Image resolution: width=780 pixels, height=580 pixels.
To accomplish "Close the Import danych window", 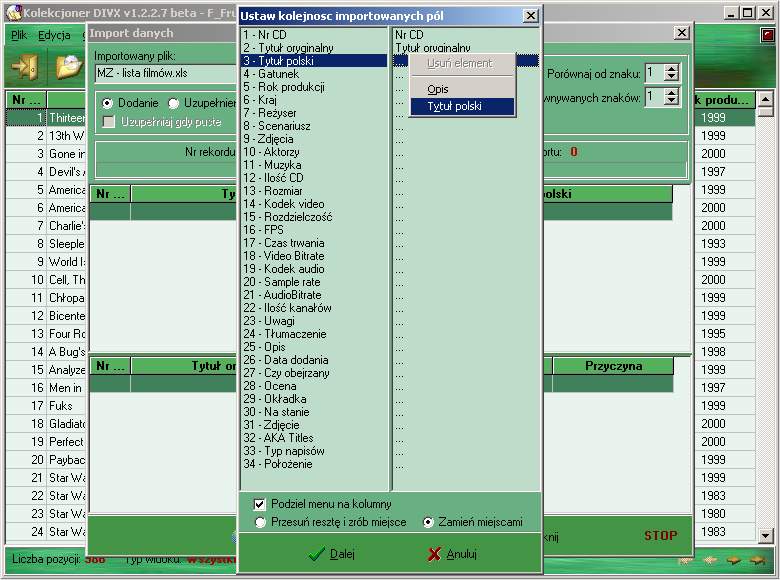I will click(x=681, y=33).
